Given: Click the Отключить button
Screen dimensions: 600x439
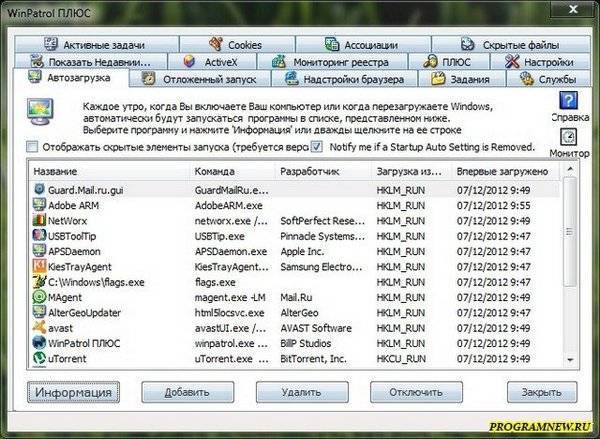Looking at the screenshot, I should [416, 392].
